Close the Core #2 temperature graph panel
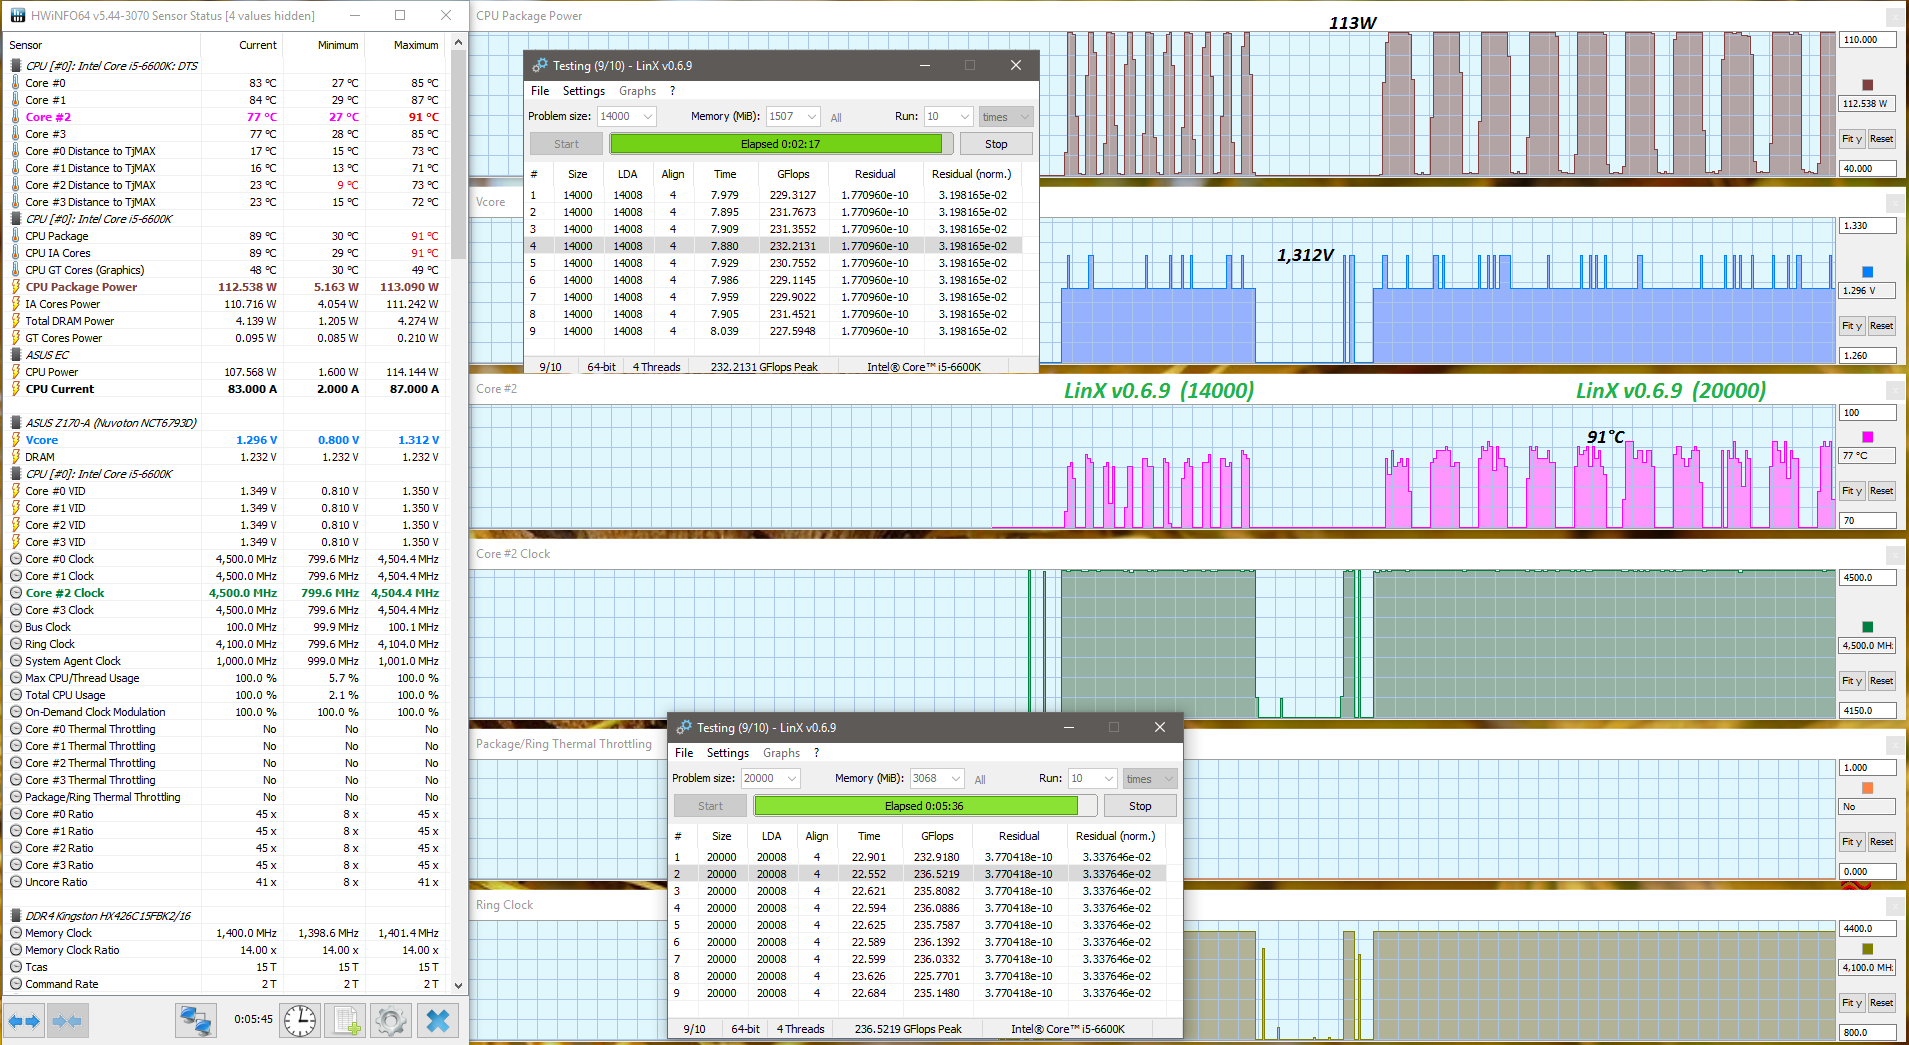This screenshot has height=1045, width=1909. 1894,389
